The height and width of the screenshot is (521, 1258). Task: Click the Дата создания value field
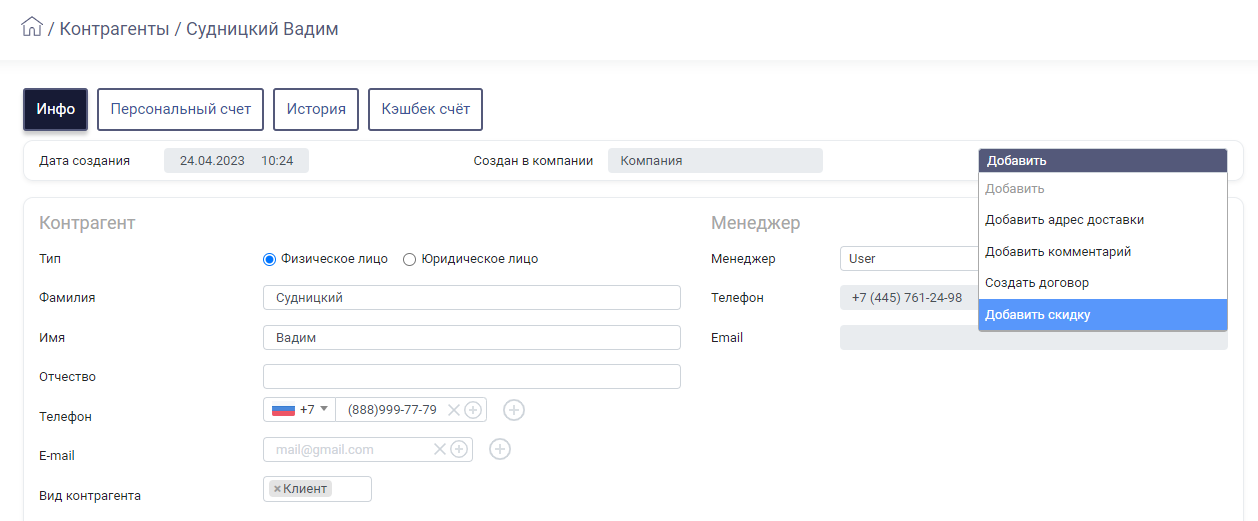(x=236, y=161)
